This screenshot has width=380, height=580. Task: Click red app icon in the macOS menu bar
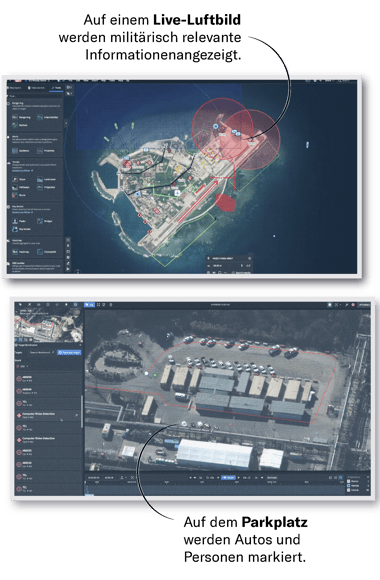click(x=18, y=80)
